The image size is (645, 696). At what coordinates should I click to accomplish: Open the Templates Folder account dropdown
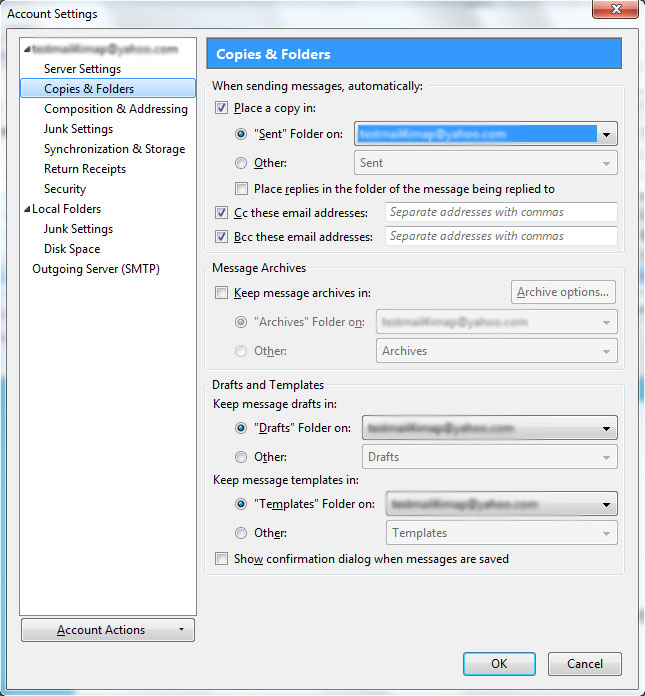(606, 505)
